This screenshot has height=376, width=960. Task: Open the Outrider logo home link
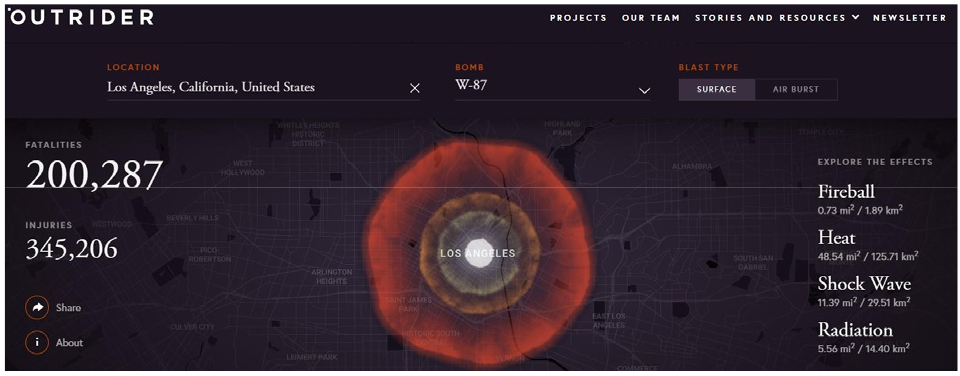(81, 18)
